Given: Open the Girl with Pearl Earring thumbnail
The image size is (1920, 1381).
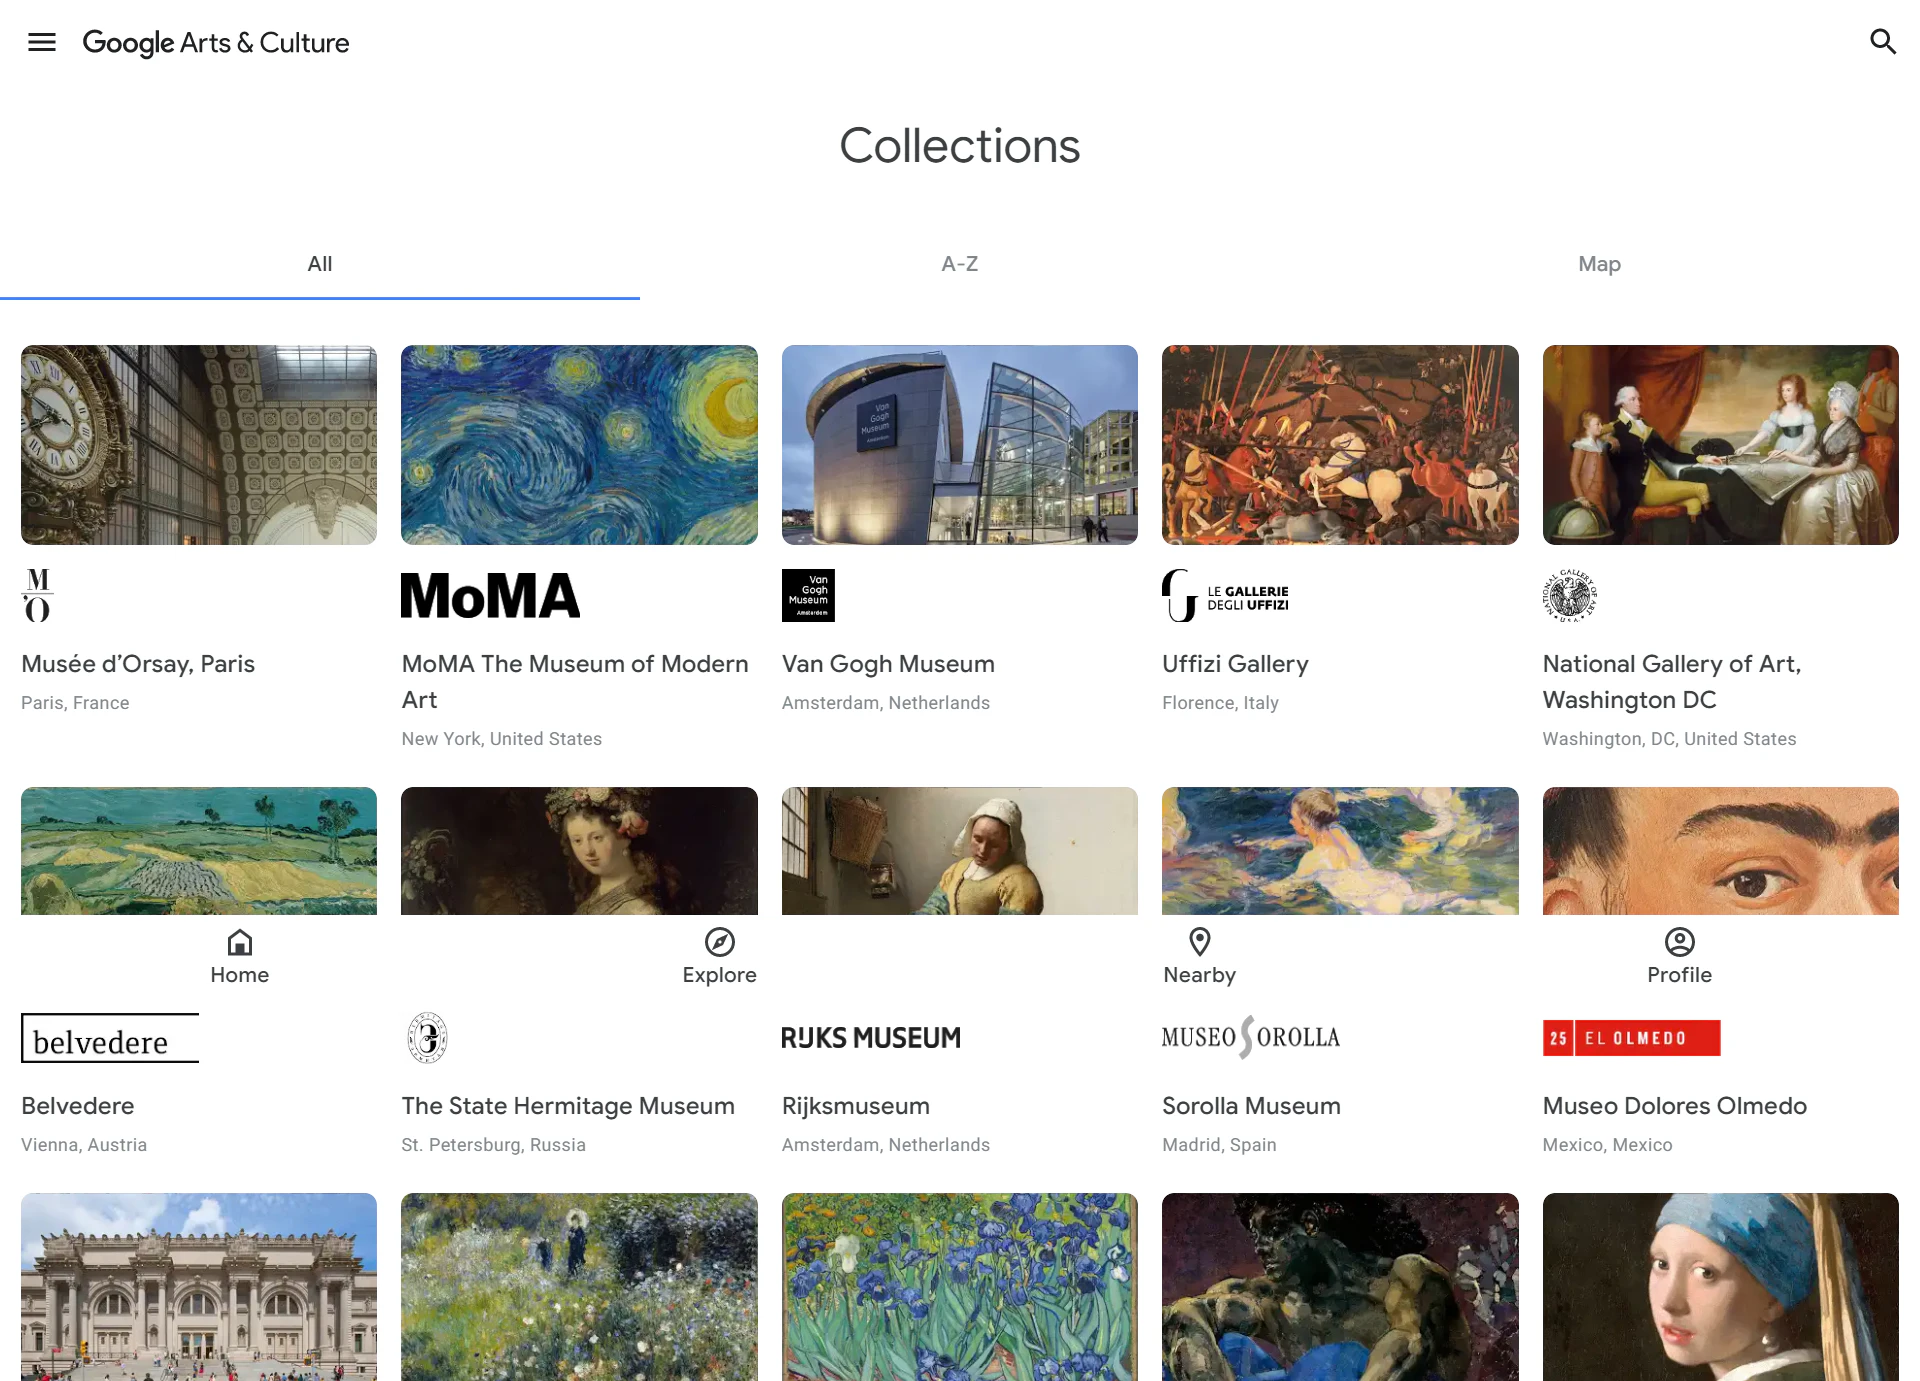Looking at the screenshot, I should coord(1720,1286).
